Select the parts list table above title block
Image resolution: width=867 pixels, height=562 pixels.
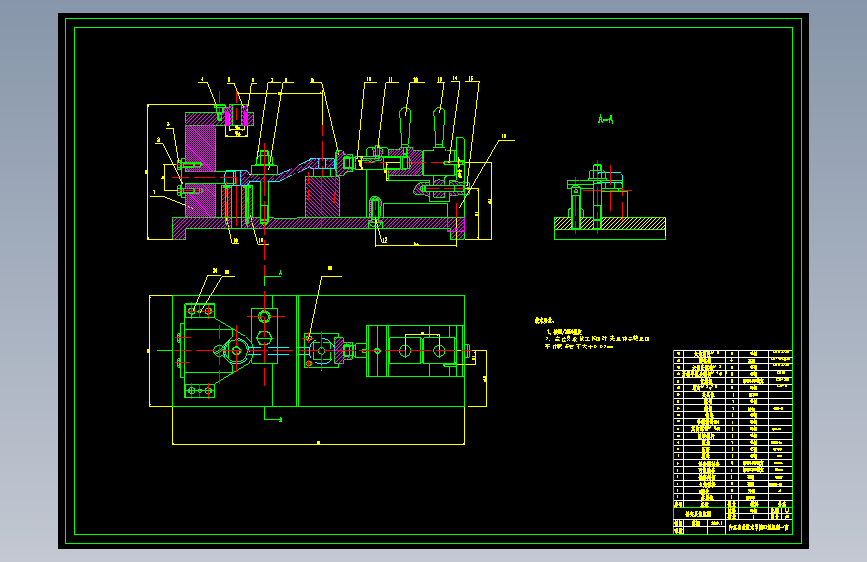733,429
